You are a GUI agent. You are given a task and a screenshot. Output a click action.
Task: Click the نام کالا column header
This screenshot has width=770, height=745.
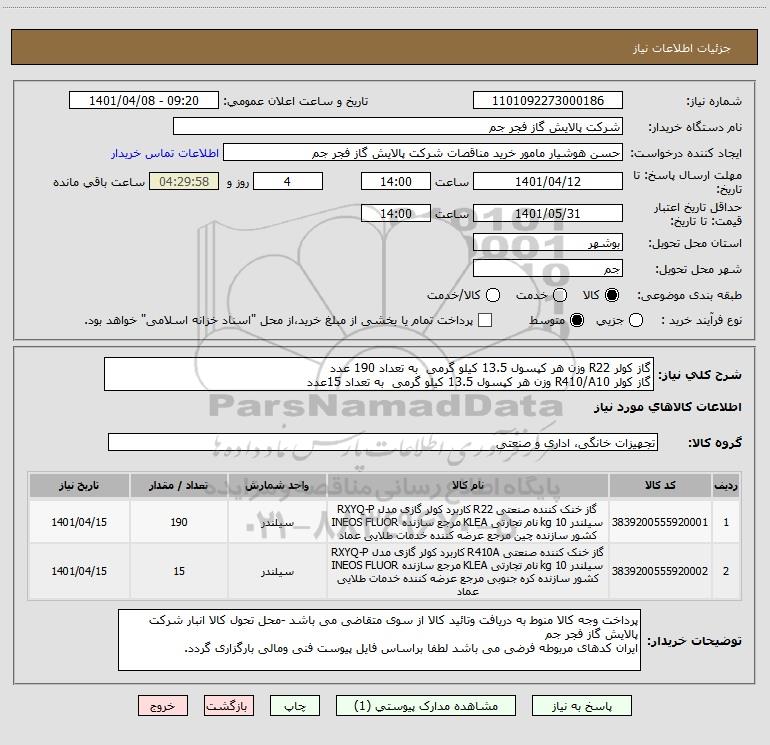click(x=468, y=485)
